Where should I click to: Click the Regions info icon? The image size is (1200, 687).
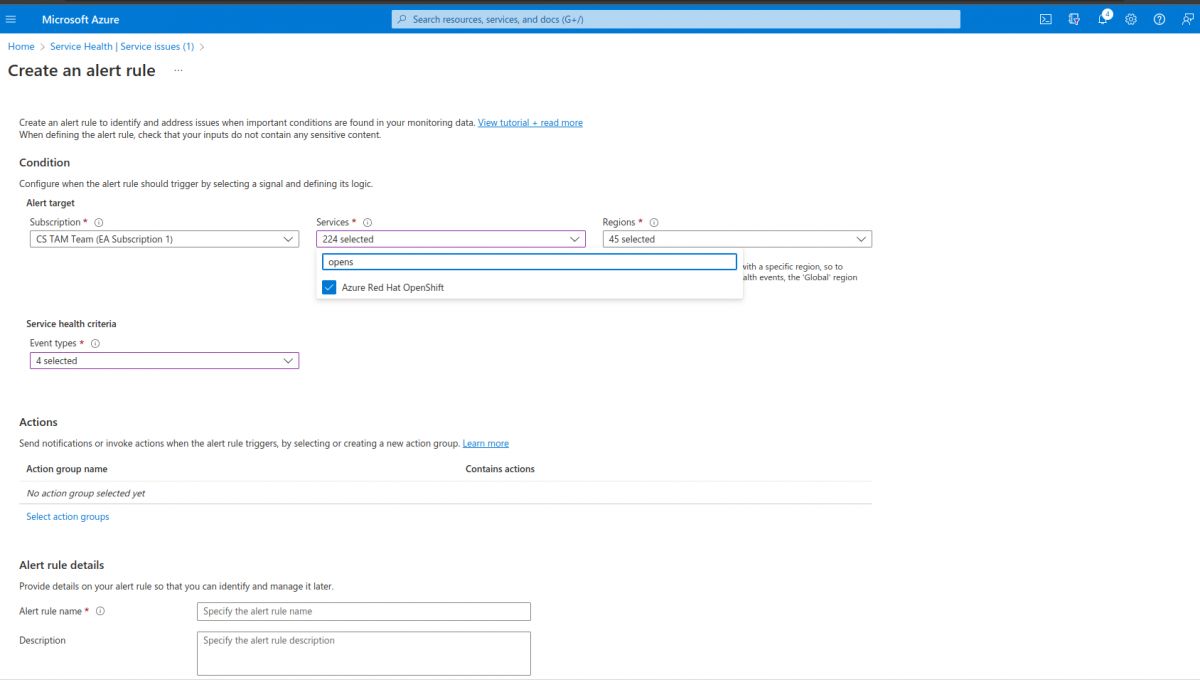coord(653,222)
